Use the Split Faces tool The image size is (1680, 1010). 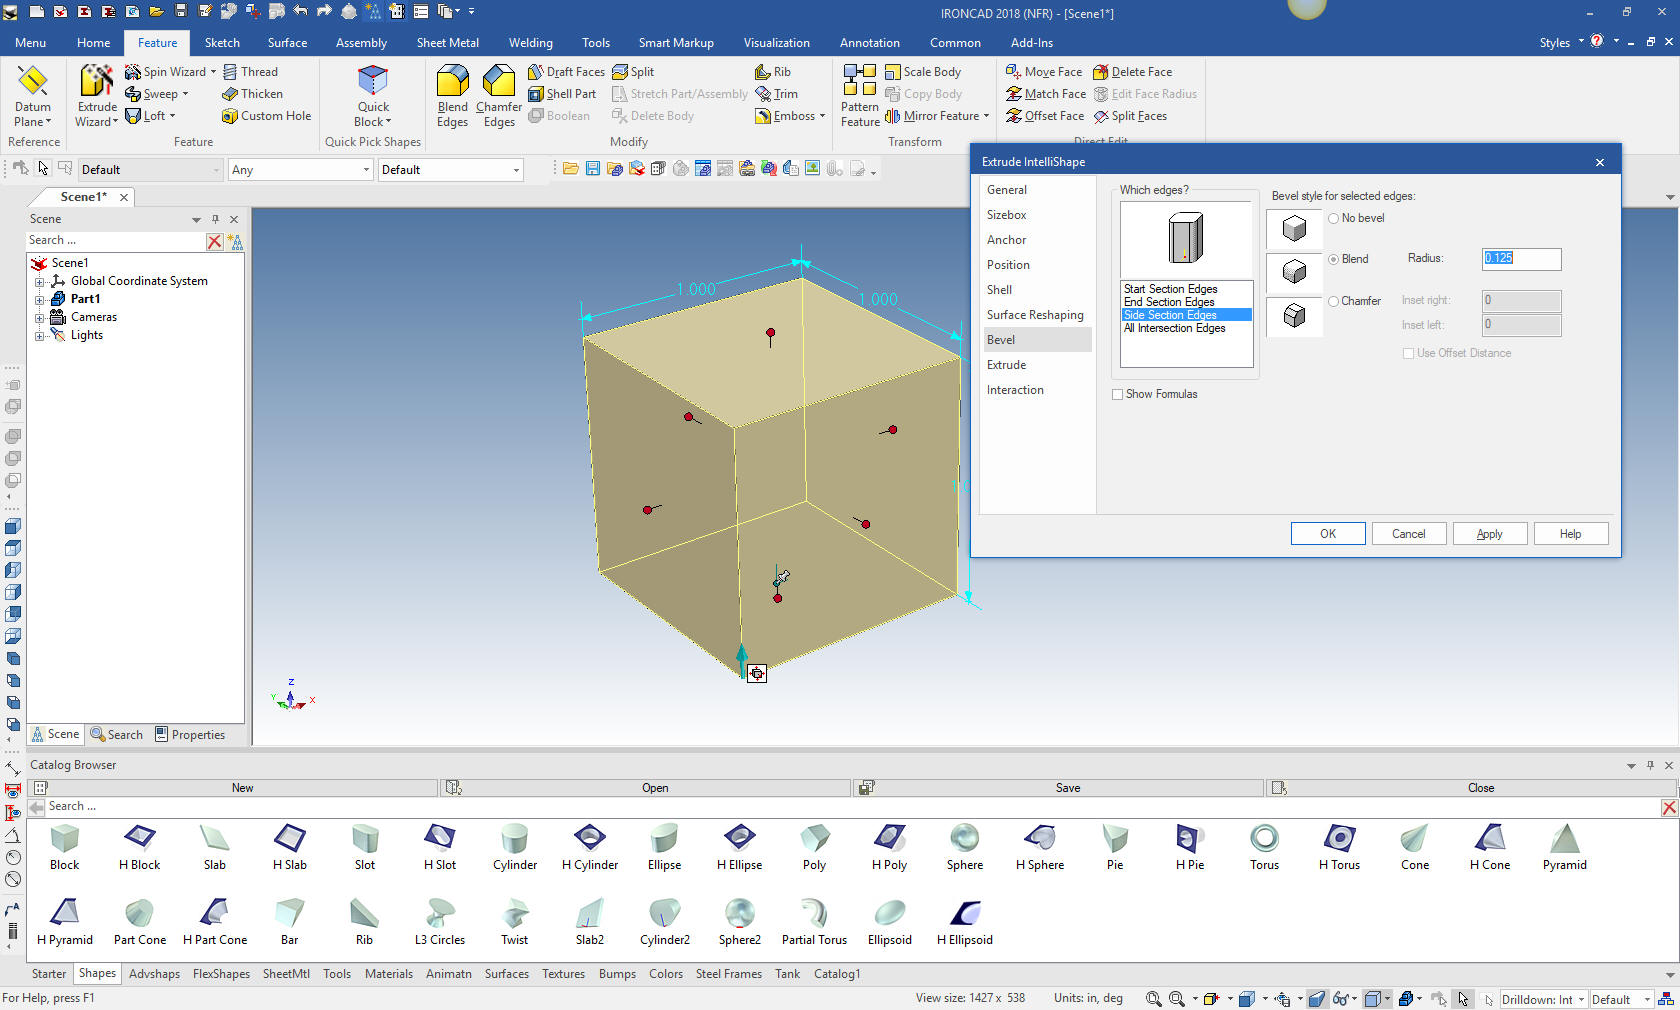tap(1130, 116)
